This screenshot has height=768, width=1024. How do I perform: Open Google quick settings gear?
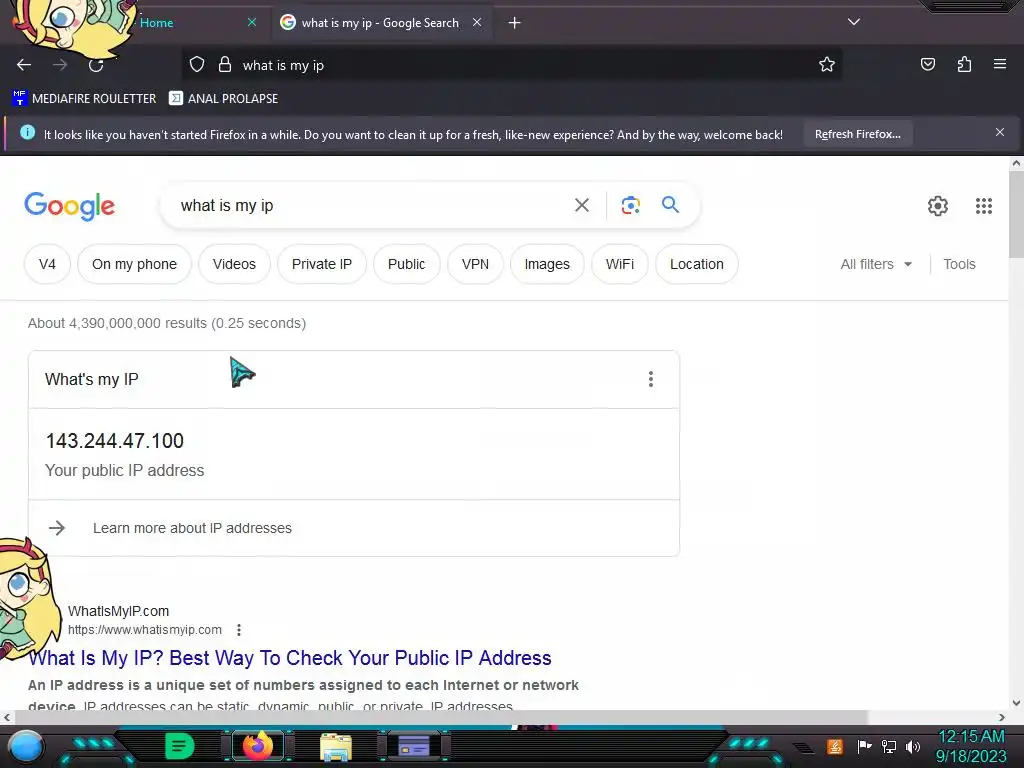pyautogui.click(x=937, y=206)
